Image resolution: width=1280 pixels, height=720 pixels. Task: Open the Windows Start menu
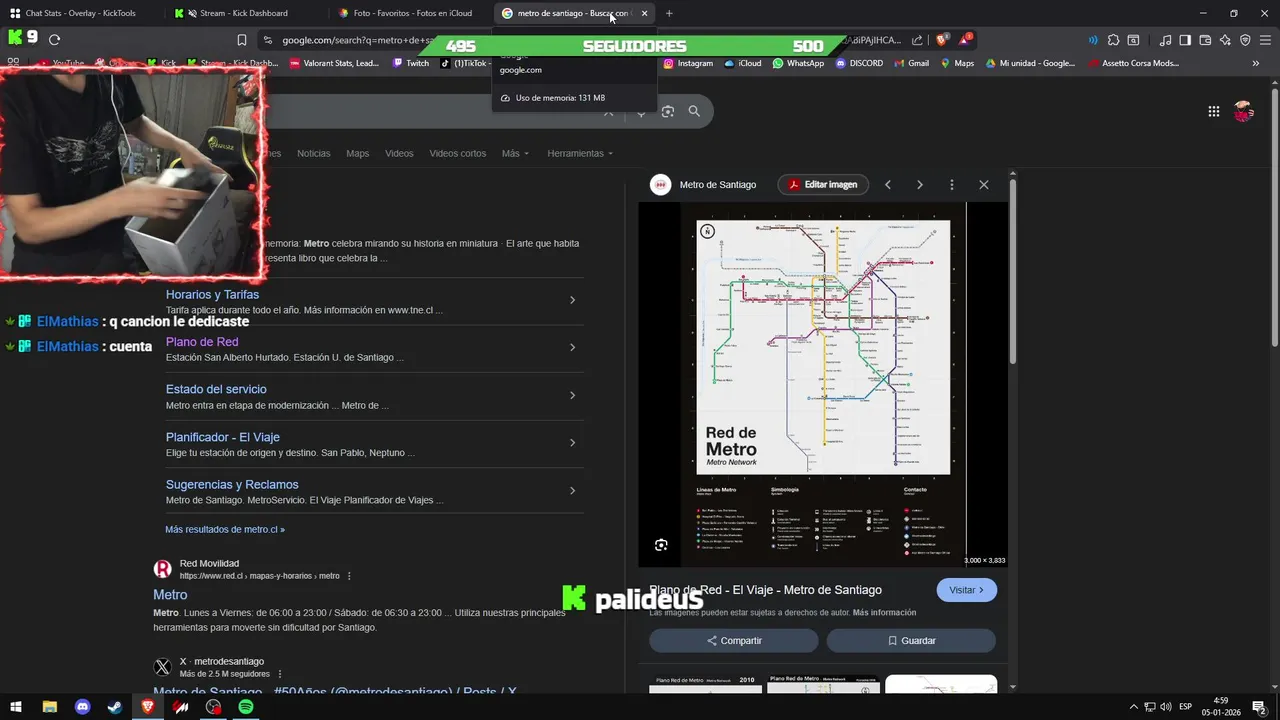(16, 707)
